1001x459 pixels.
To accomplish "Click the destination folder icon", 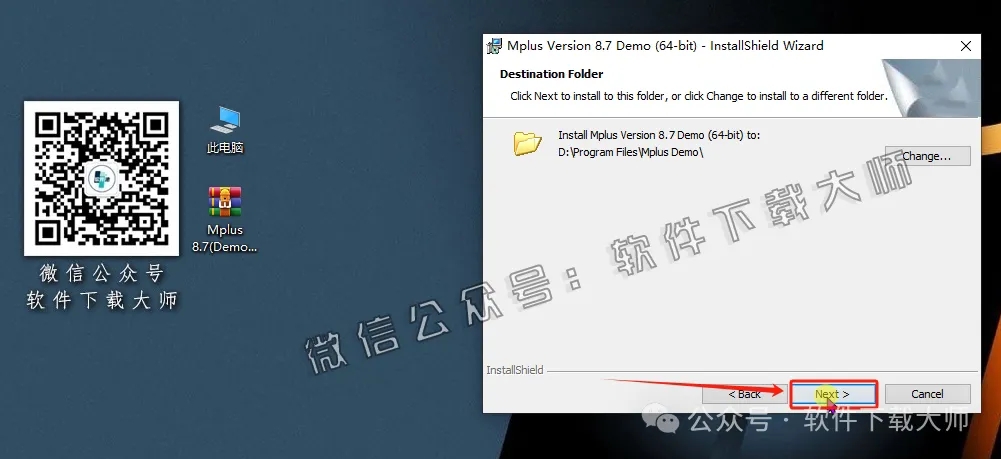I will coord(527,144).
